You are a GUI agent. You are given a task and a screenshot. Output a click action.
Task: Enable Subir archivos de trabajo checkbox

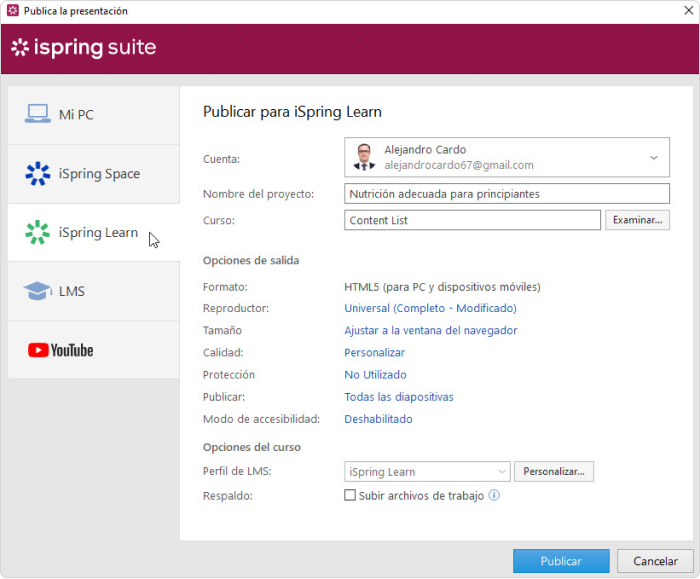[350, 495]
